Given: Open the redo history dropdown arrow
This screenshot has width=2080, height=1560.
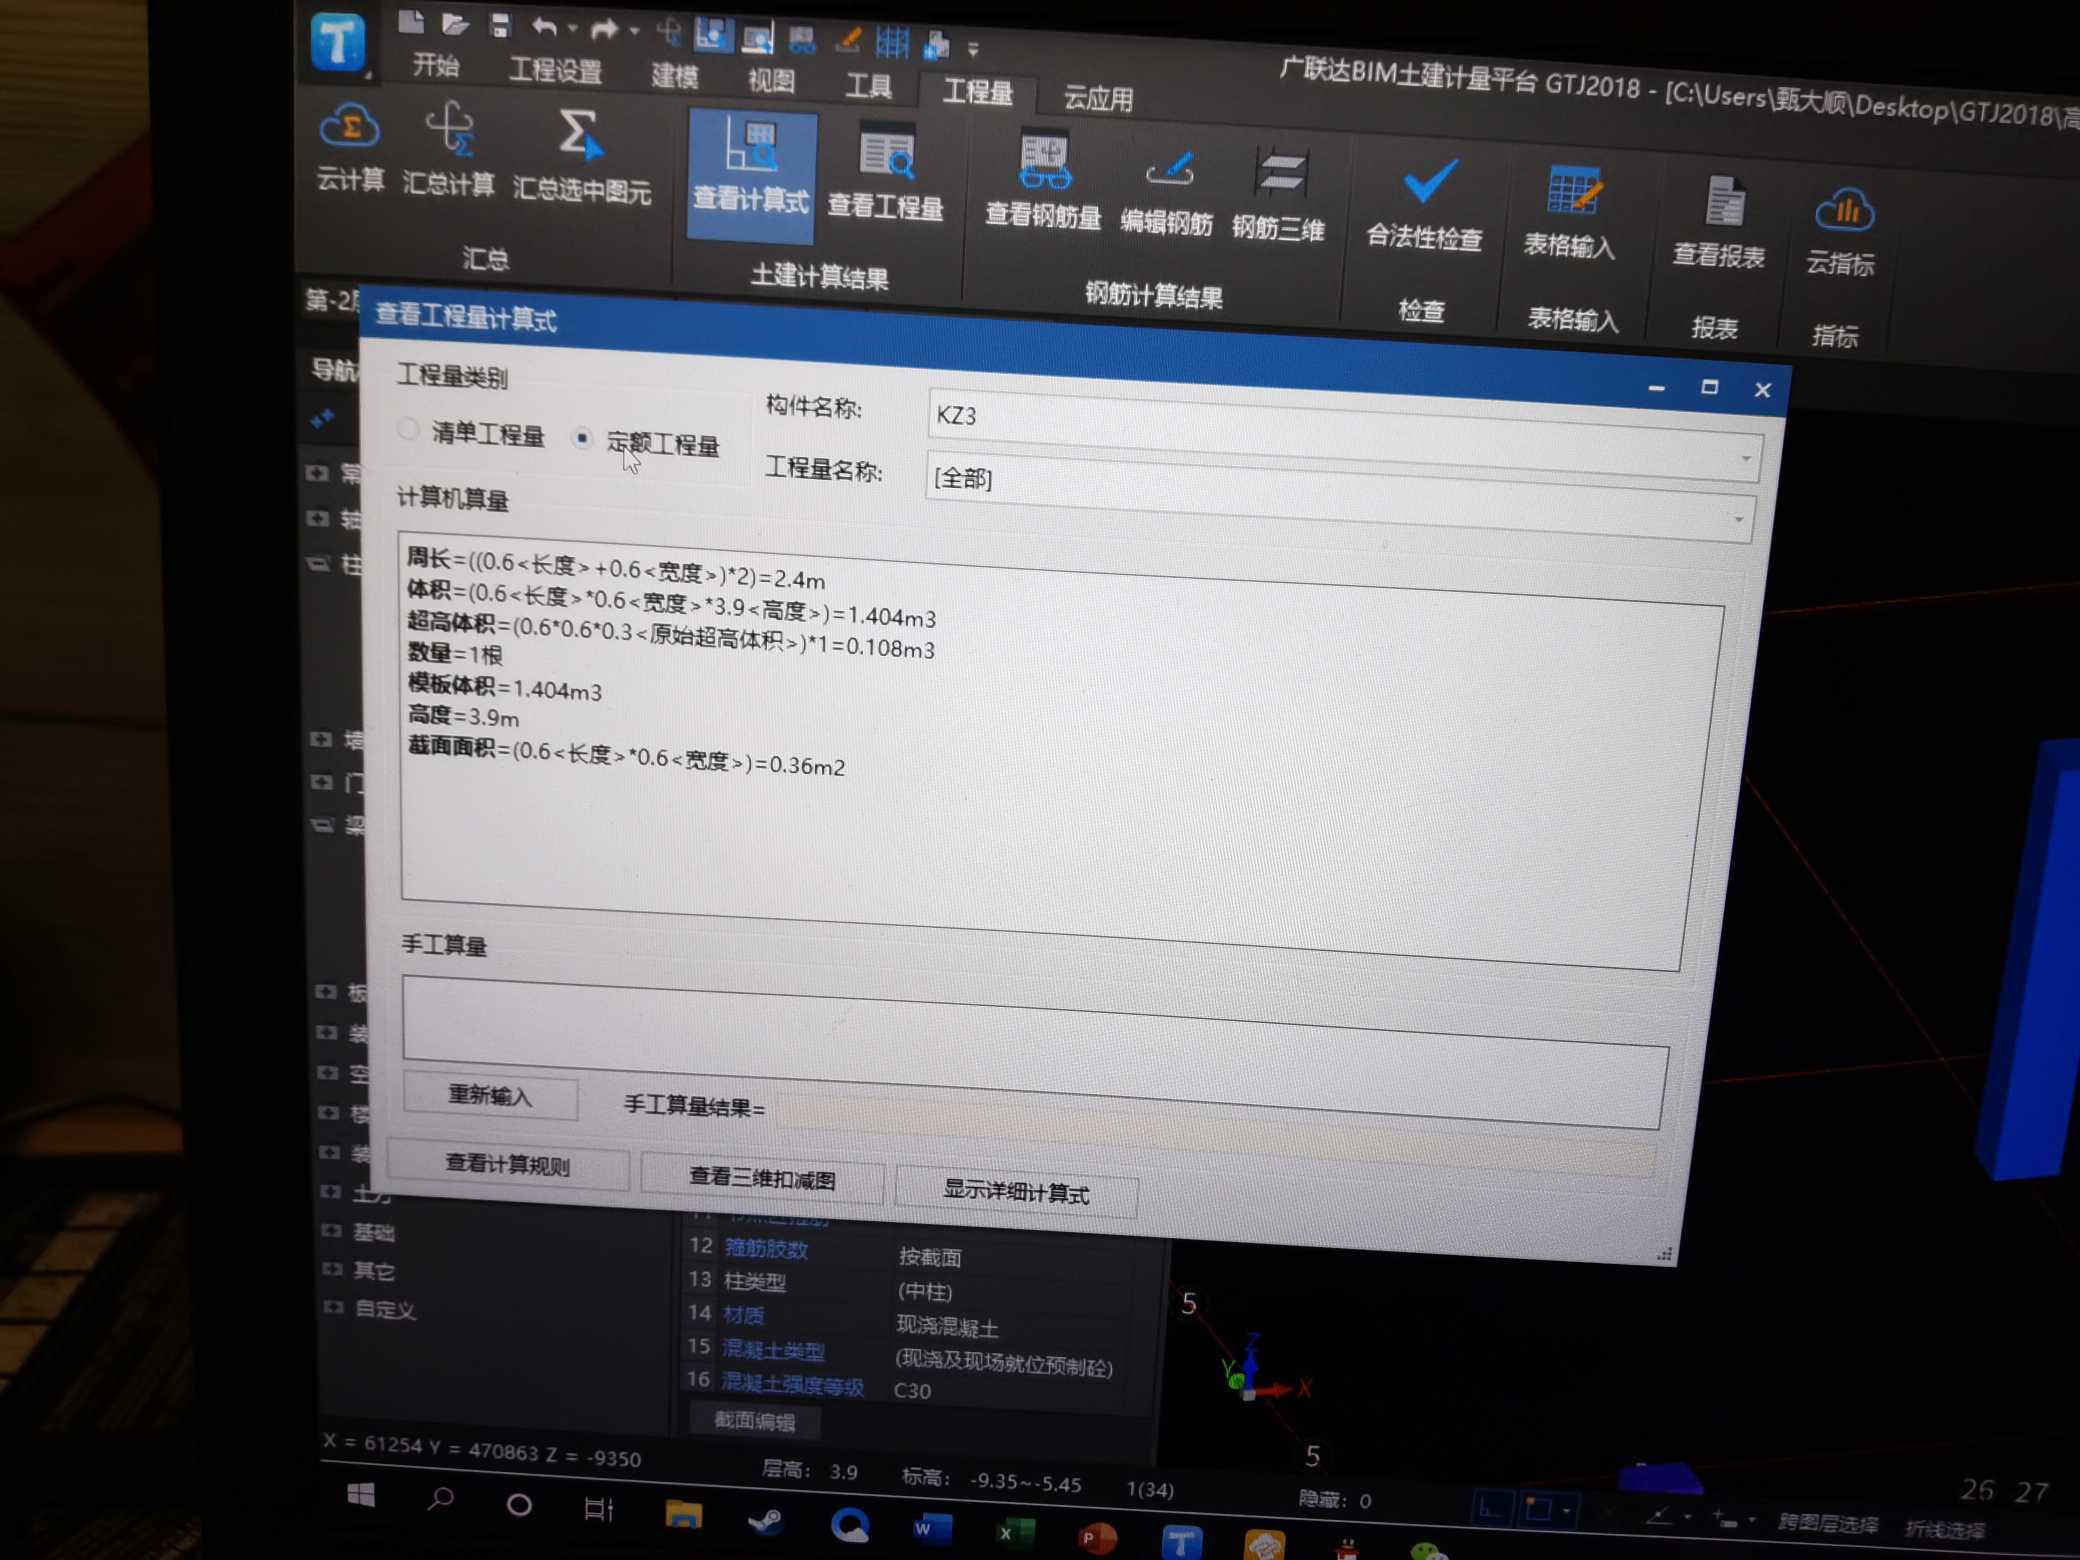Looking at the screenshot, I should (634, 31).
